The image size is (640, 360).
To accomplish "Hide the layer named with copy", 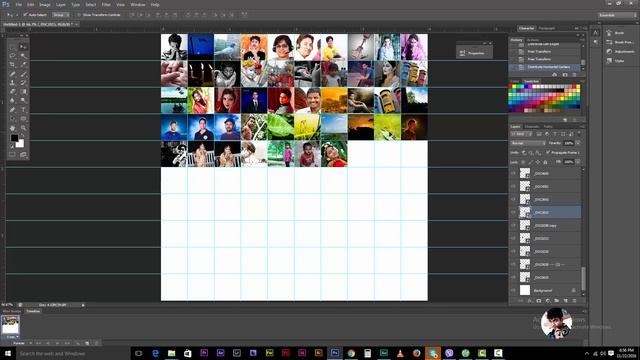I will tap(513, 225).
